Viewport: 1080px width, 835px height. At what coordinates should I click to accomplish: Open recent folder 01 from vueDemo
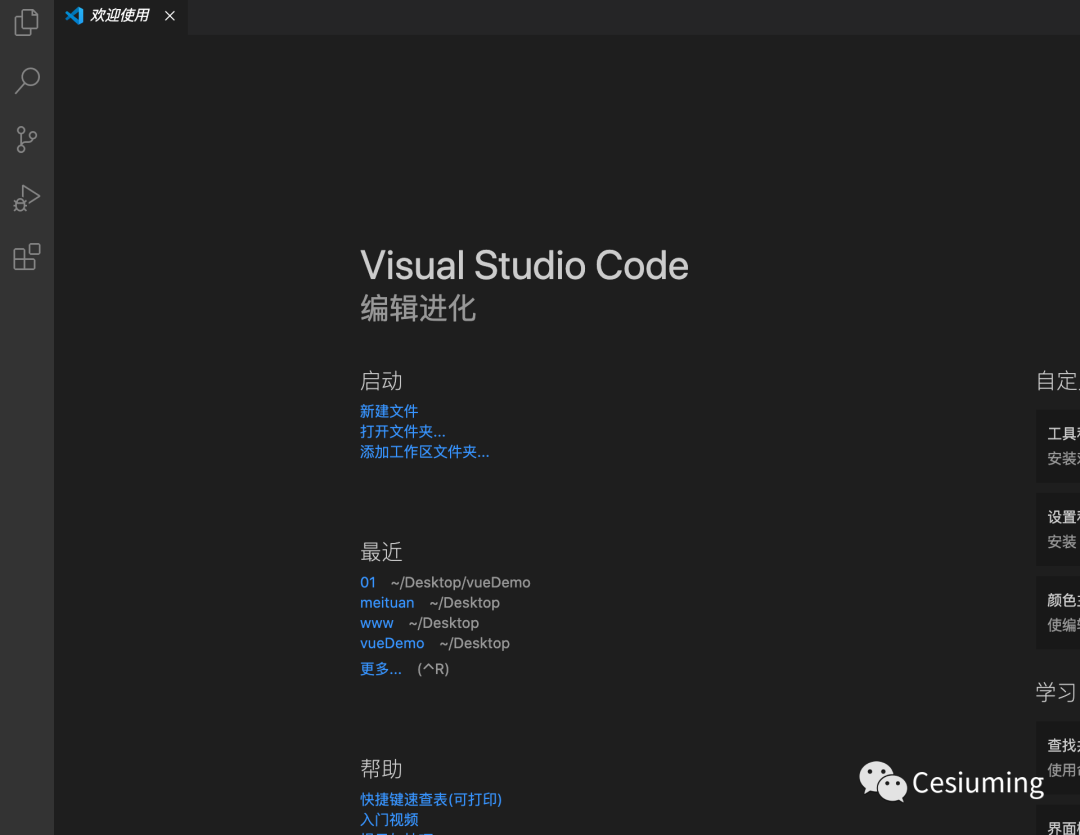pyautogui.click(x=367, y=582)
